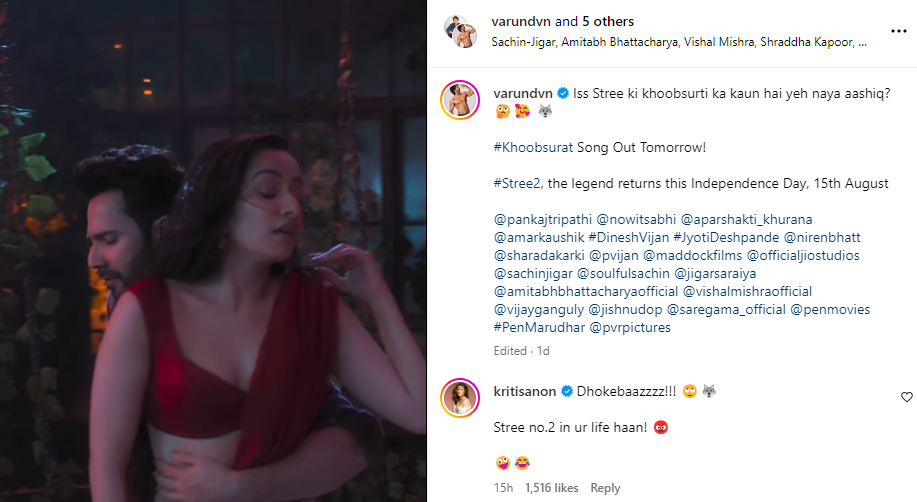View the 1,516 likes on comment
Viewport: 917px width, 502px height.
coord(551,488)
